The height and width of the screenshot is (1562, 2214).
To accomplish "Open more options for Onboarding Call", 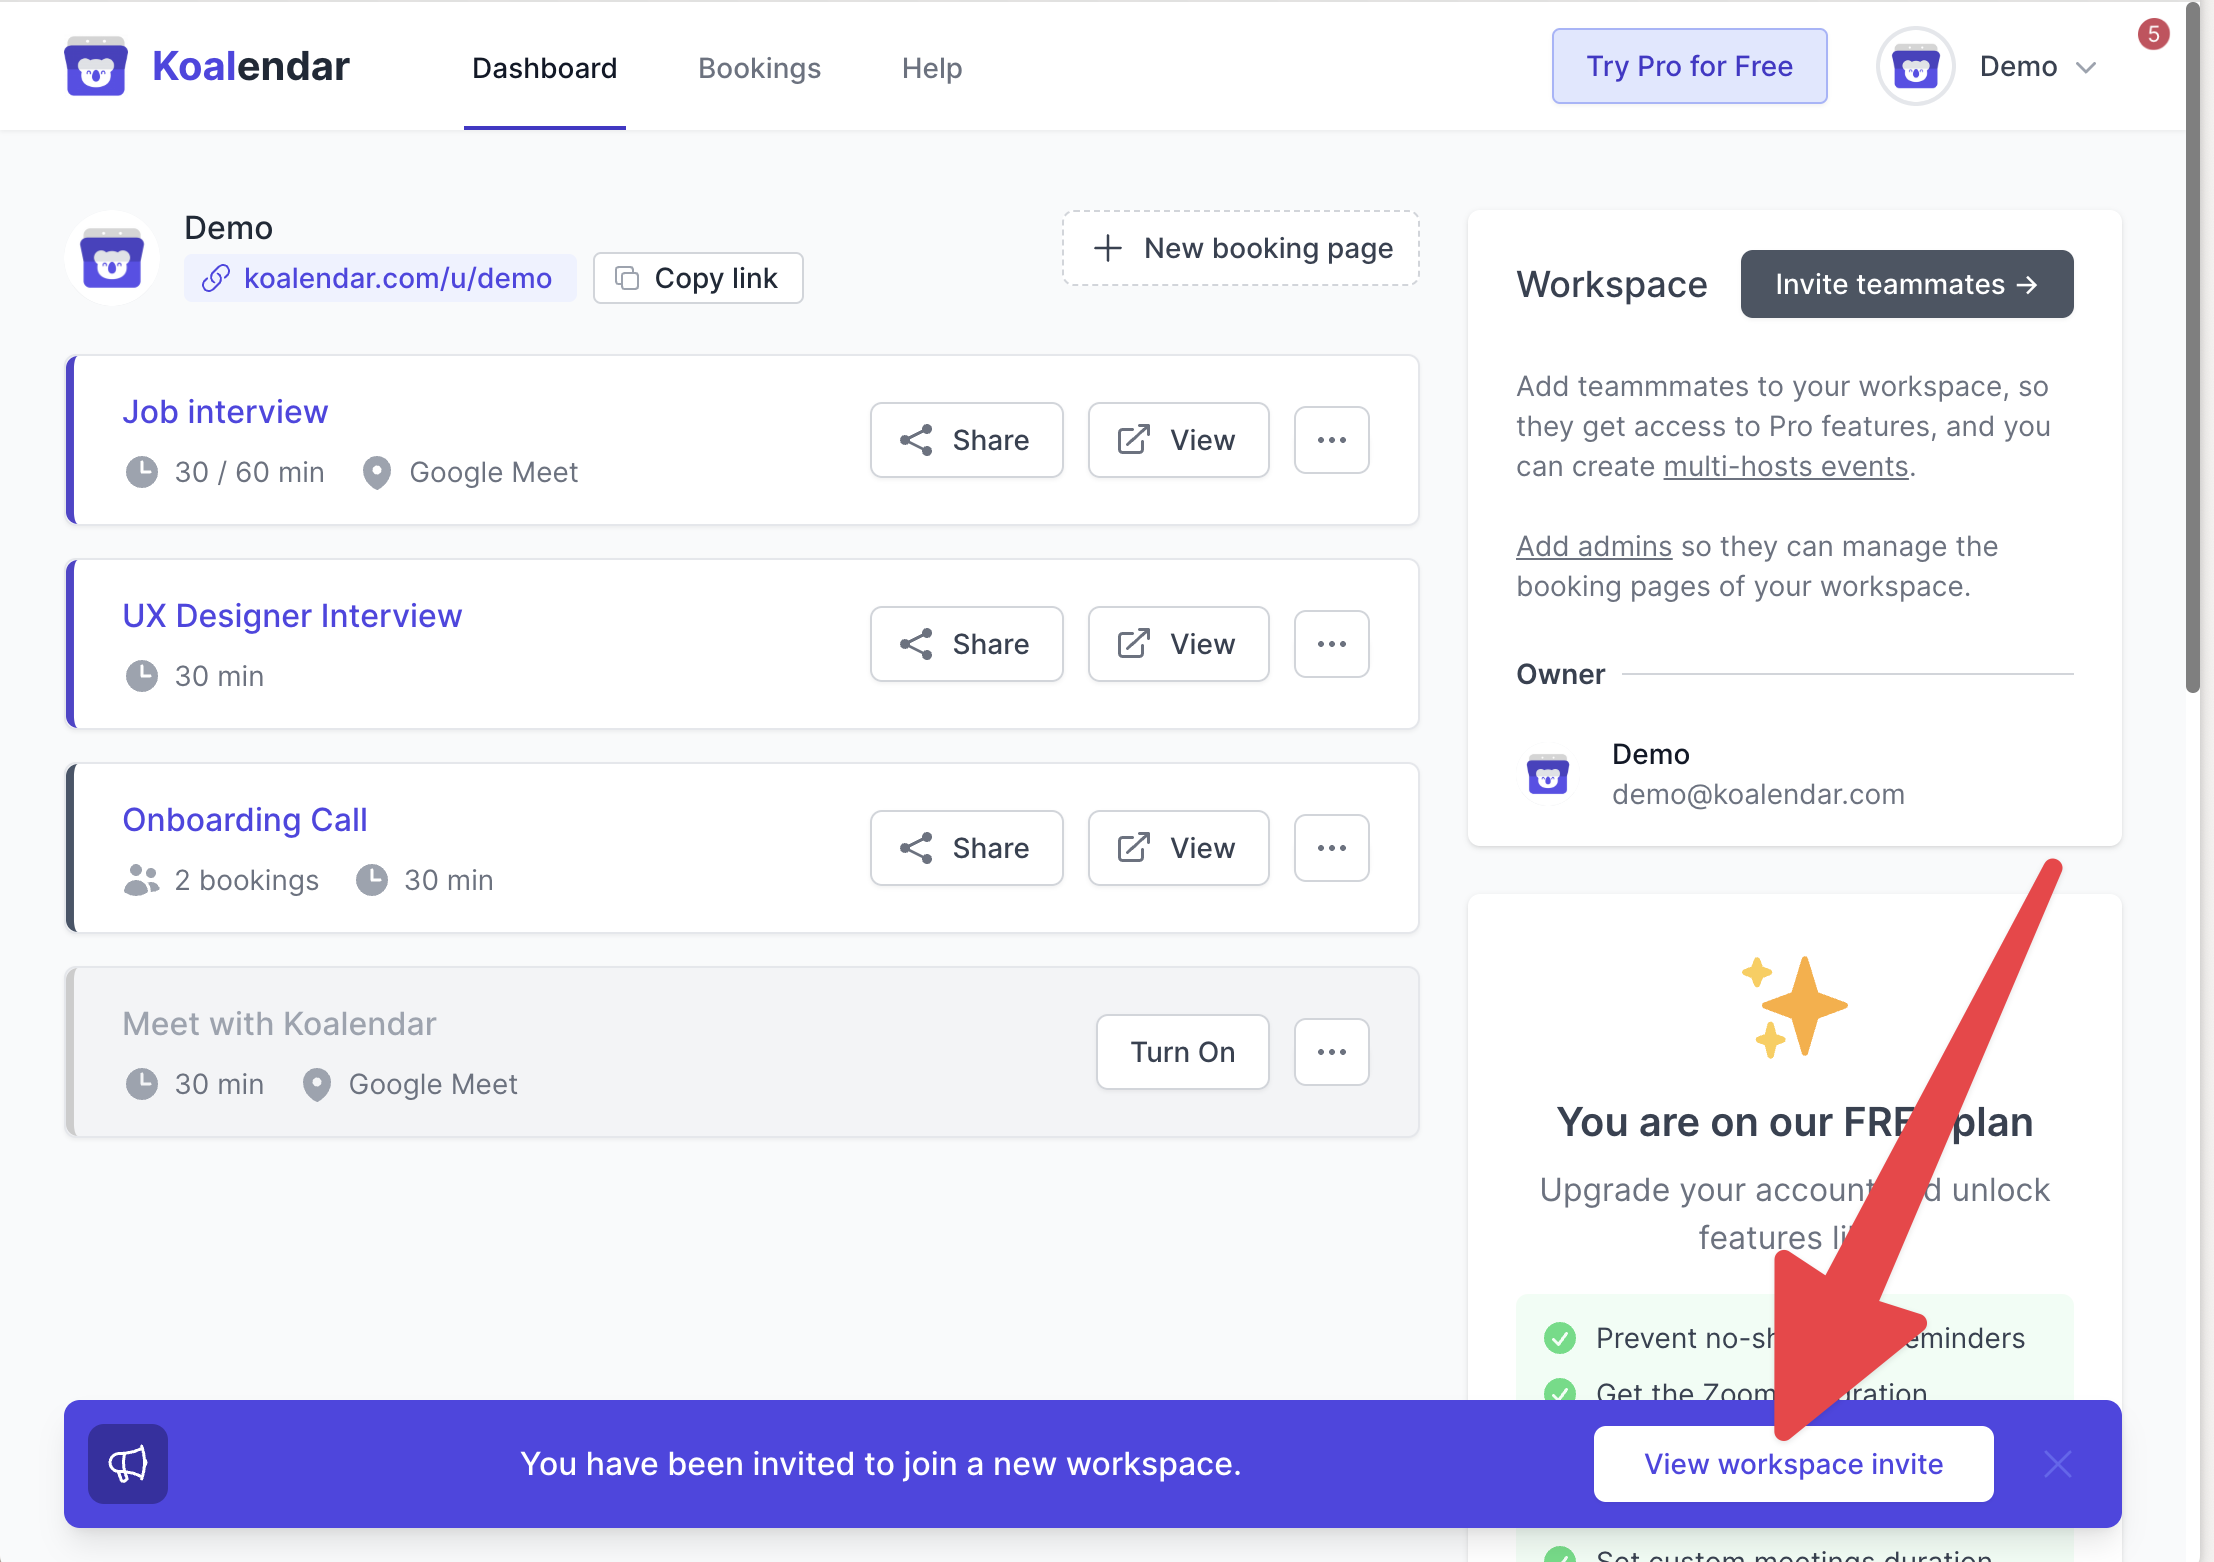I will tap(1331, 848).
